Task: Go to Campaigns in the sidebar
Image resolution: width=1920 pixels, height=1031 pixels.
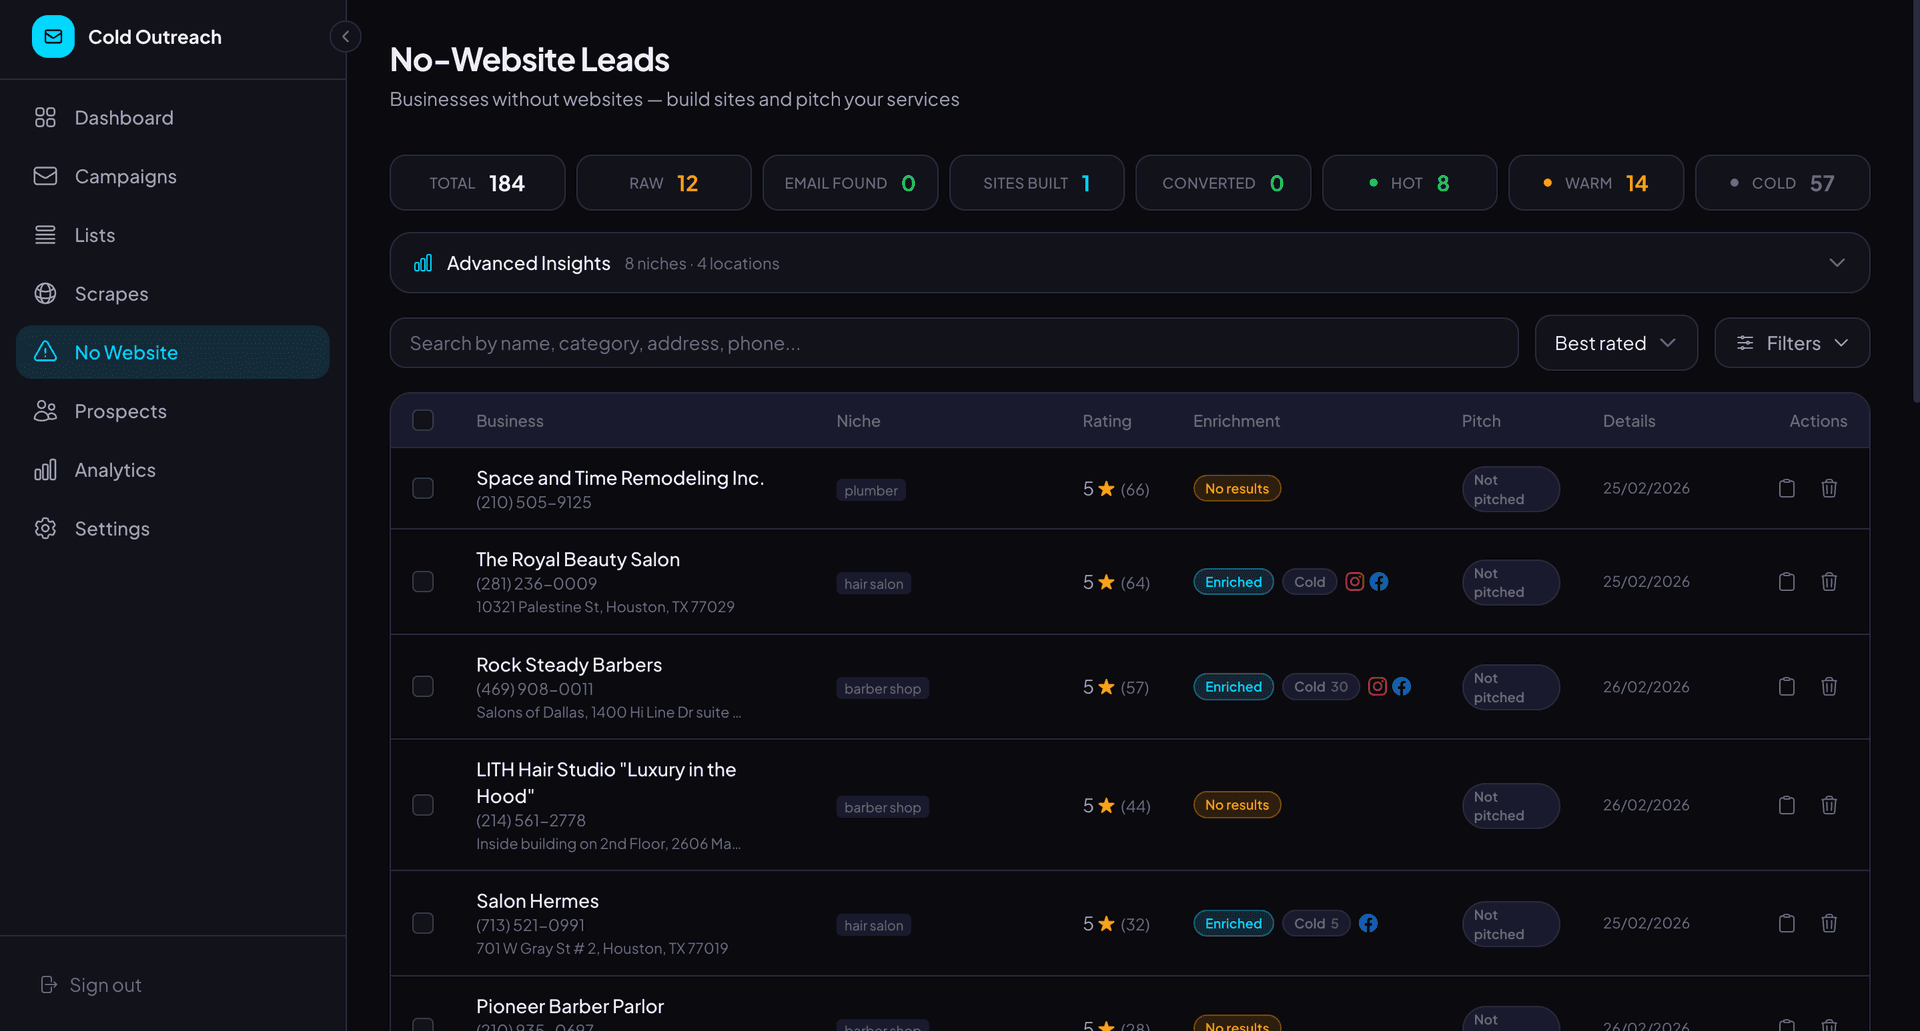Action: coord(125,177)
